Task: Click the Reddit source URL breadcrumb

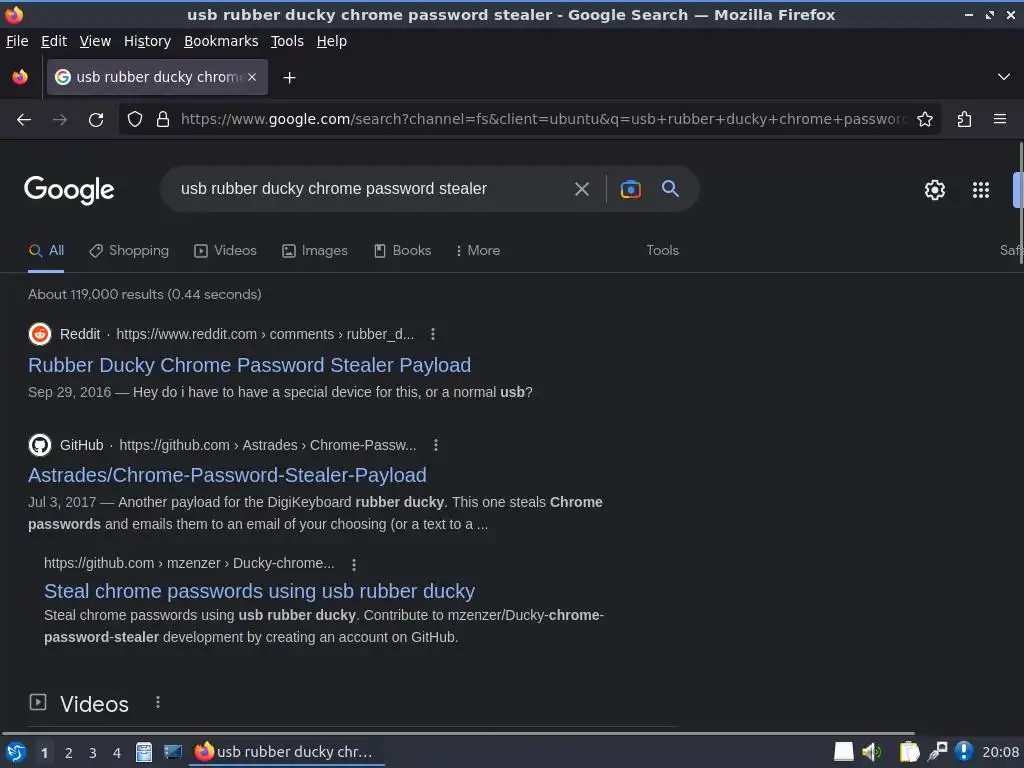Action: 265,334
